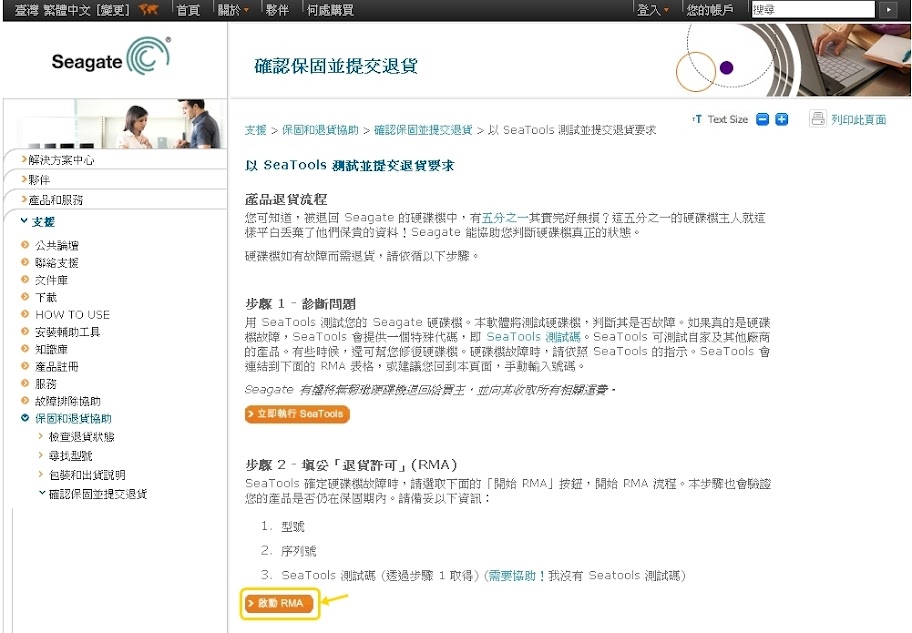The height and width of the screenshot is (633, 912).
Task: Collapse the 支援 sidebar section
Action: pos(38,222)
